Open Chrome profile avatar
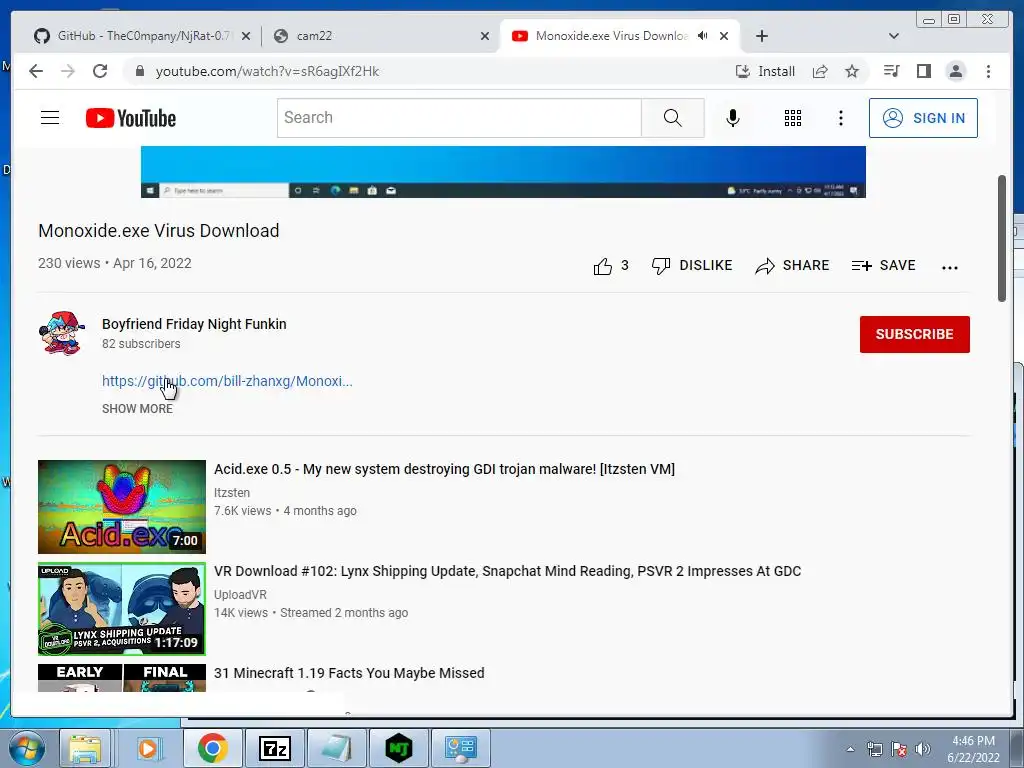This screenshot has height=768, width=1024. click(x=955, y=71)
